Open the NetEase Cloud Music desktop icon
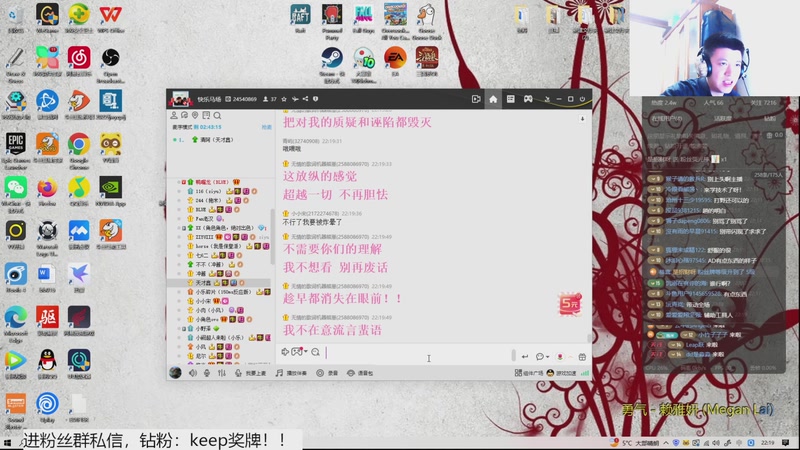 (x=79, y=62)
